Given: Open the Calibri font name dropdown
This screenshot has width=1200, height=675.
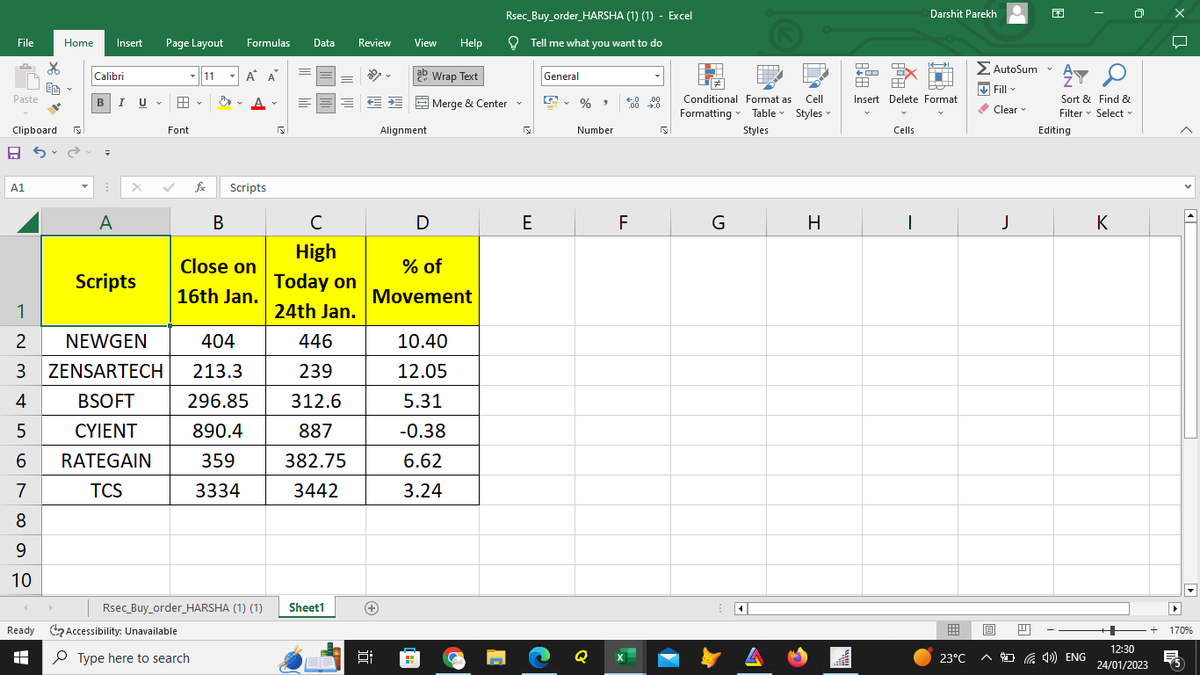Looking at the screenshot, I should (192, 77).
